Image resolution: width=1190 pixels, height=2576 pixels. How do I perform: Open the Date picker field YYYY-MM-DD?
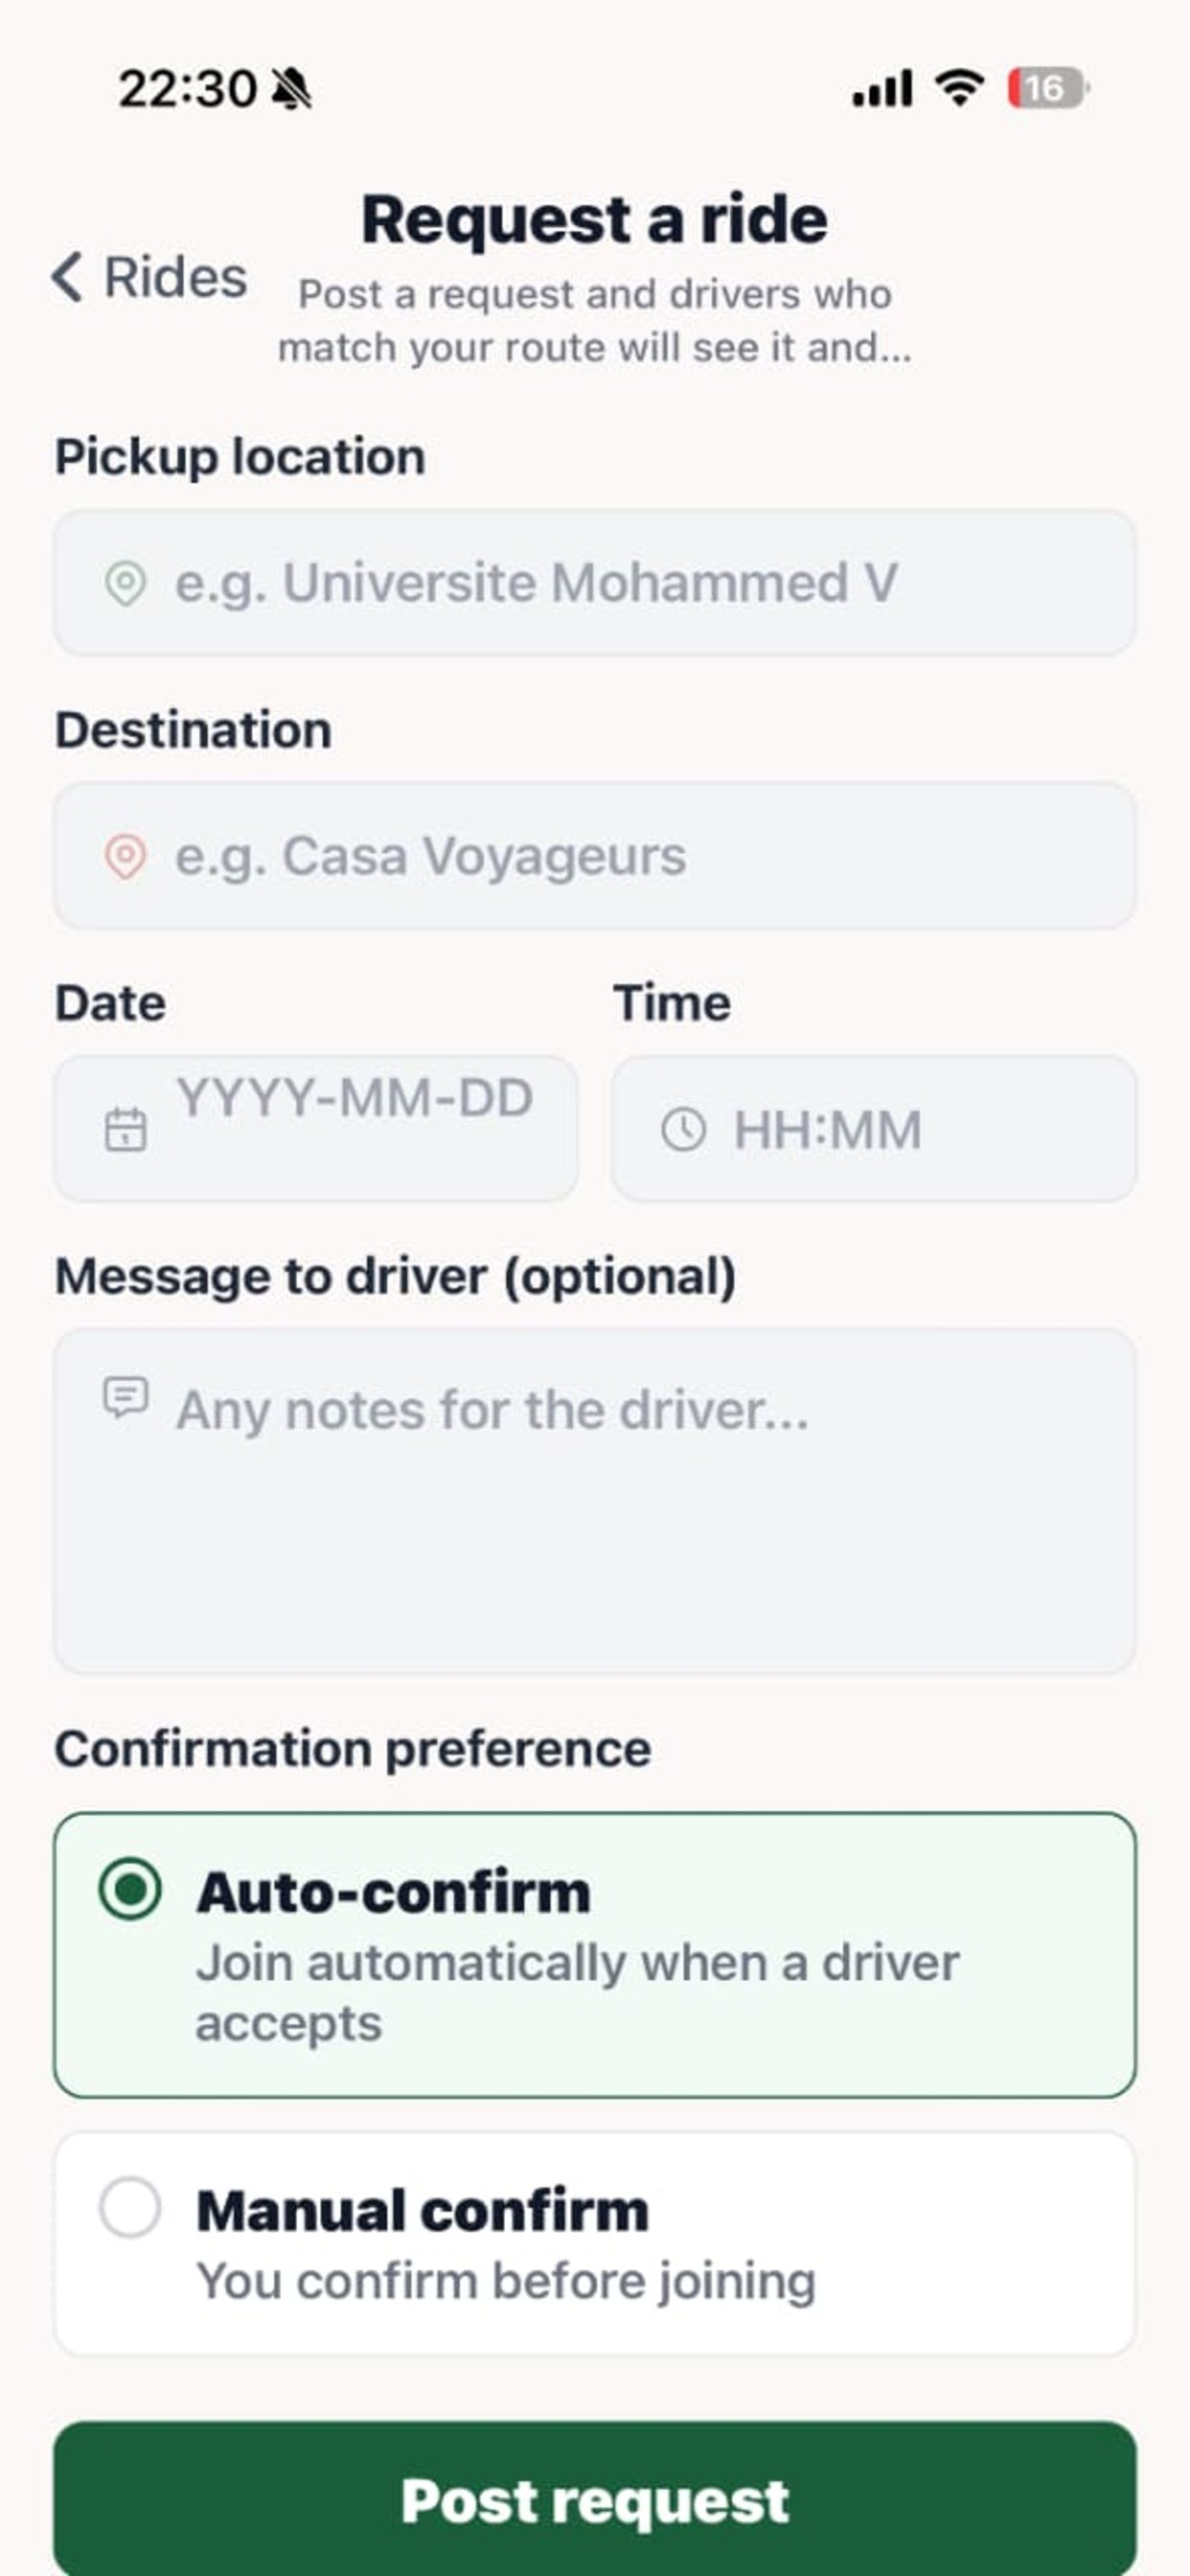click(316, 1128)
